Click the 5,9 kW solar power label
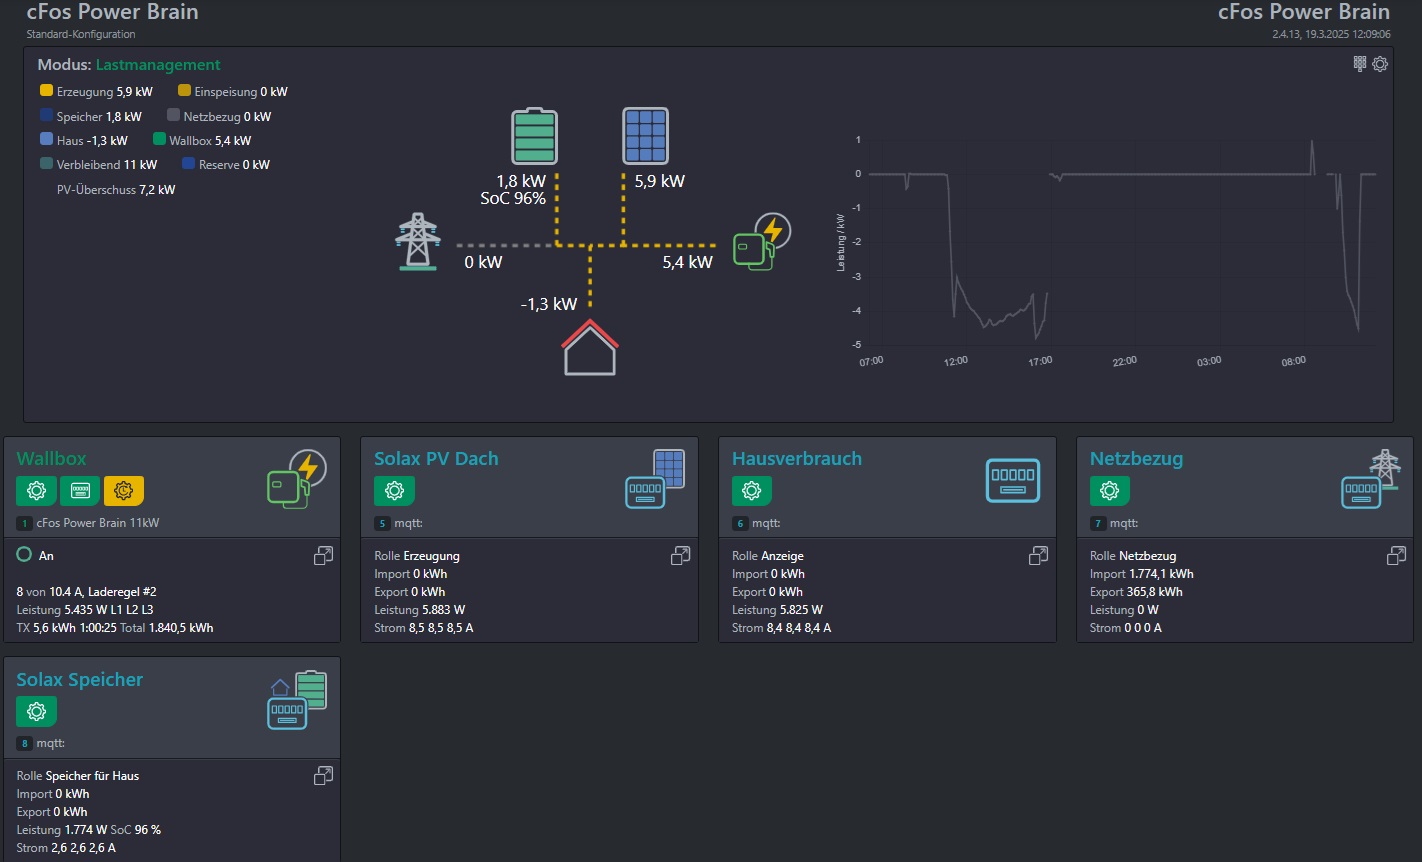Screen dimensions: 1422x862 click(660, 182)
